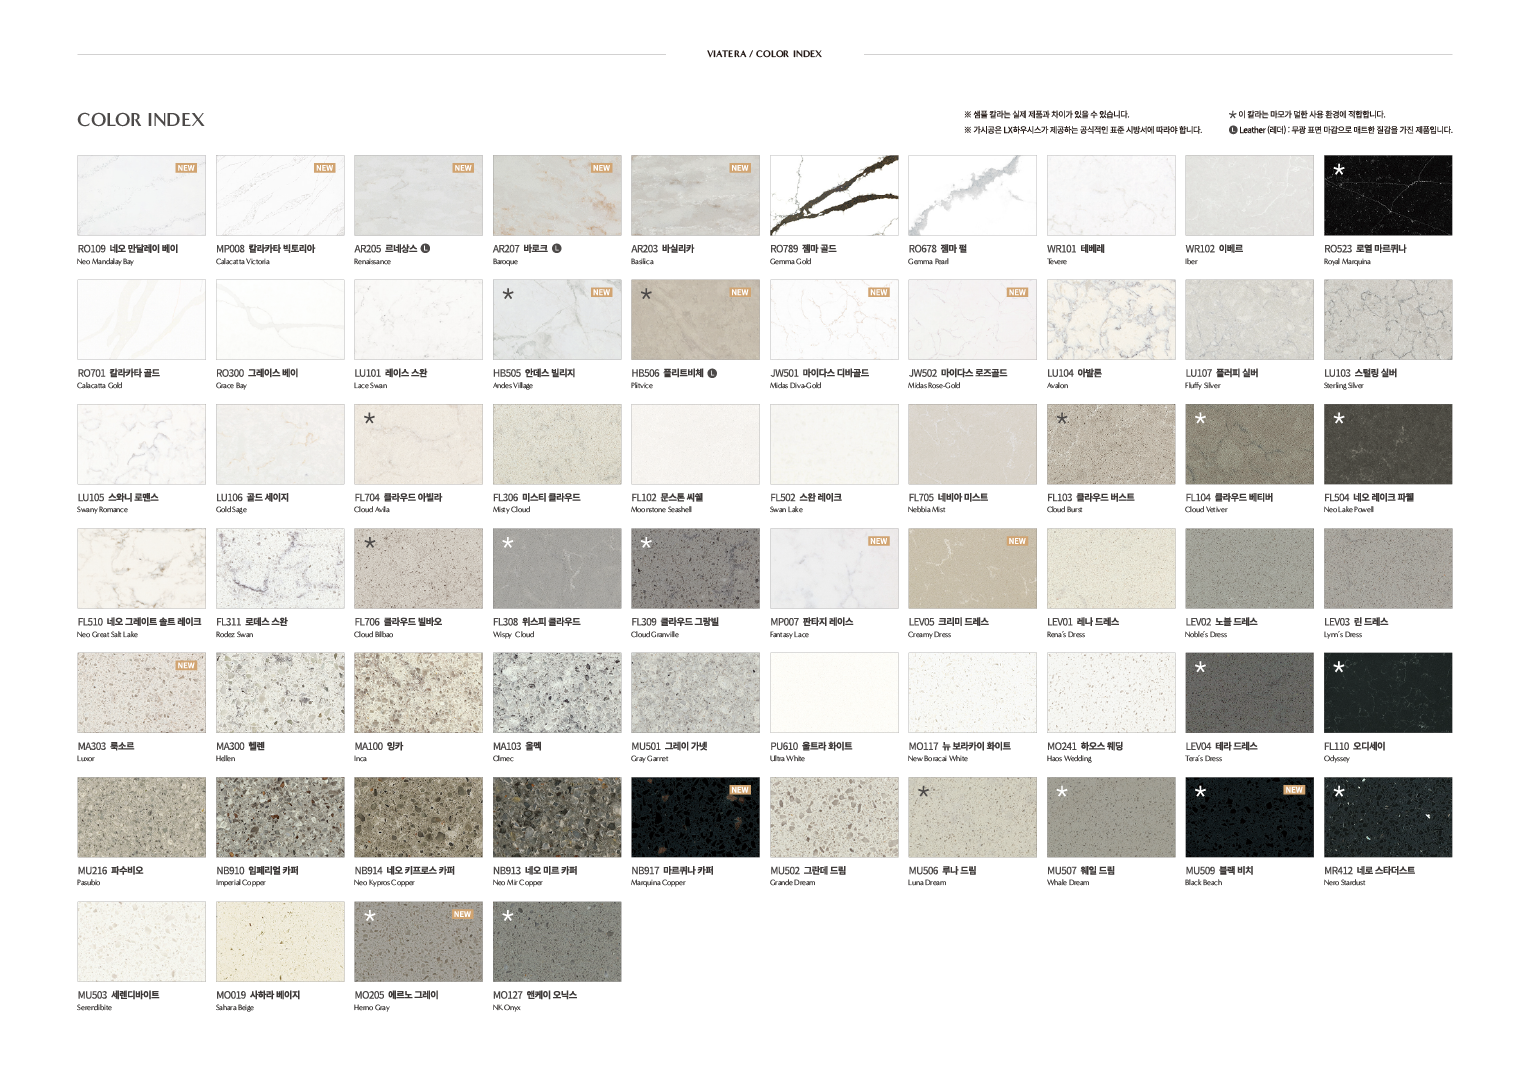1530x1080 pixels.
Task: Select the MU501 Gray Garnet swatch
Action: click(x=695, y=693)
